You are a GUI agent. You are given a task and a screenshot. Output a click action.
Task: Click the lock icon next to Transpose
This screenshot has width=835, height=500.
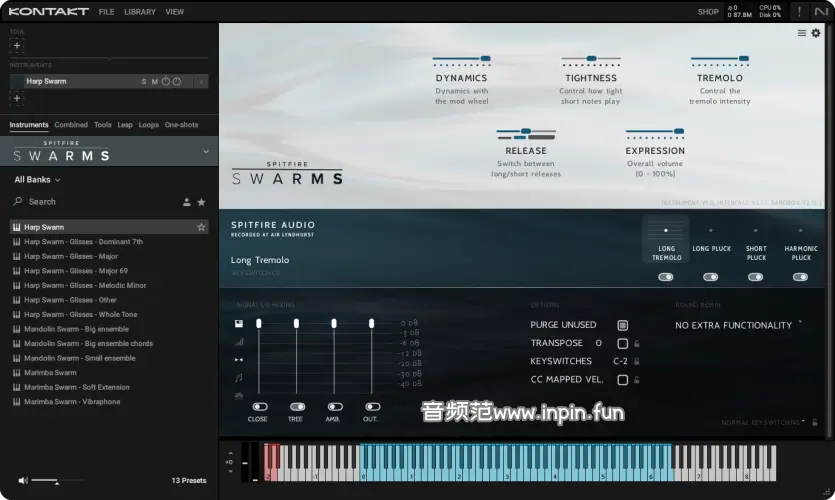637,343
